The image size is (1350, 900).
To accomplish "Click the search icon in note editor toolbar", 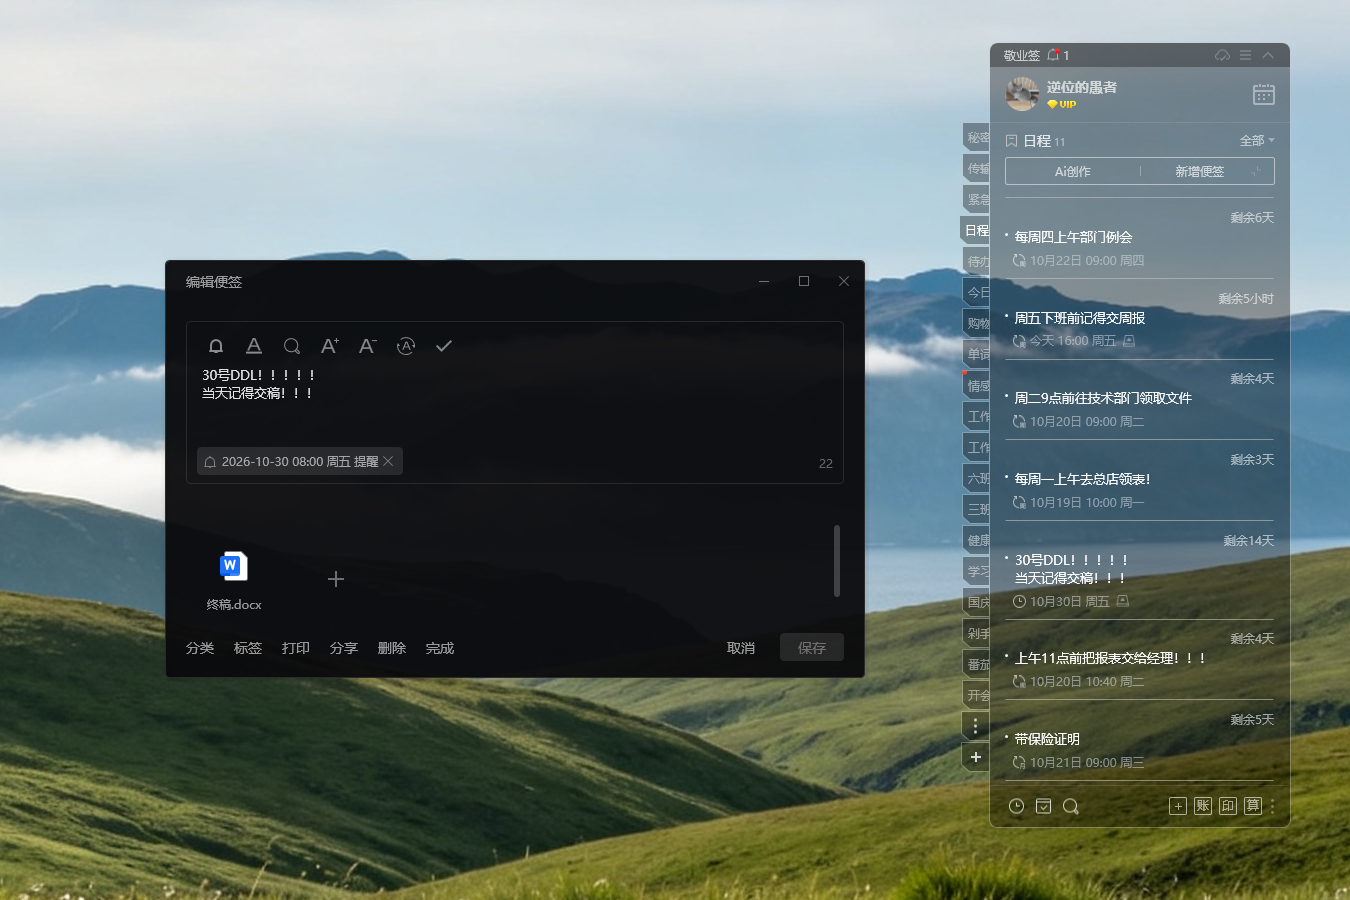I will (292, 346).
